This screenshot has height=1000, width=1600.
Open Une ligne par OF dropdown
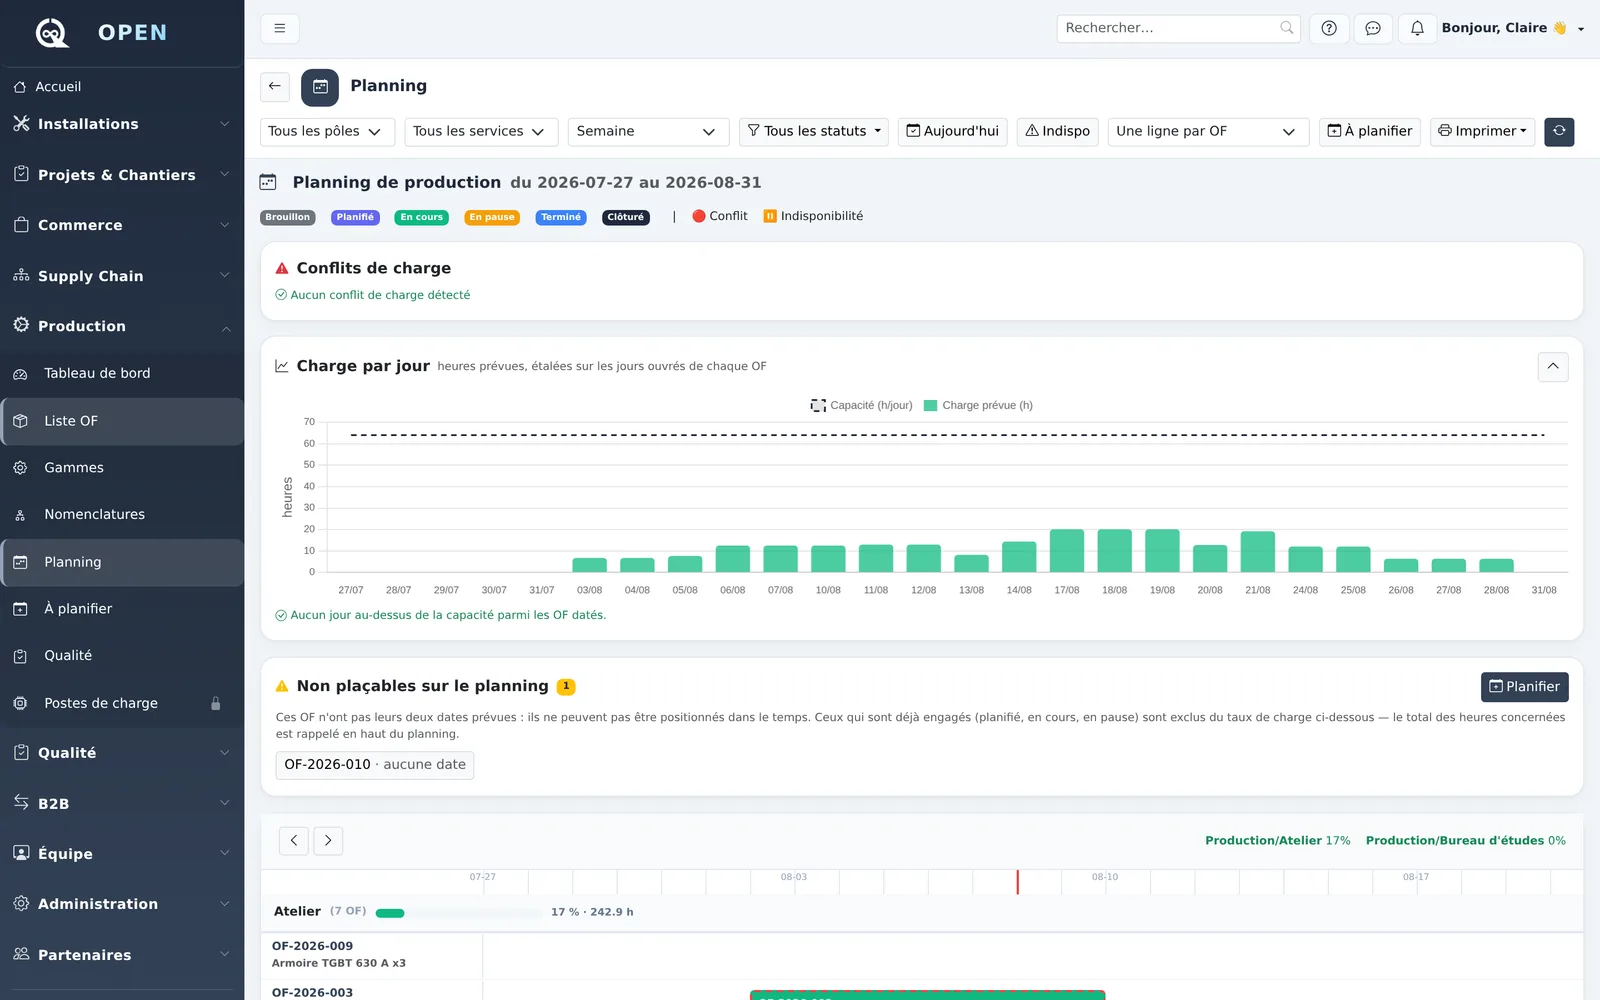(x=1208, y=131)
